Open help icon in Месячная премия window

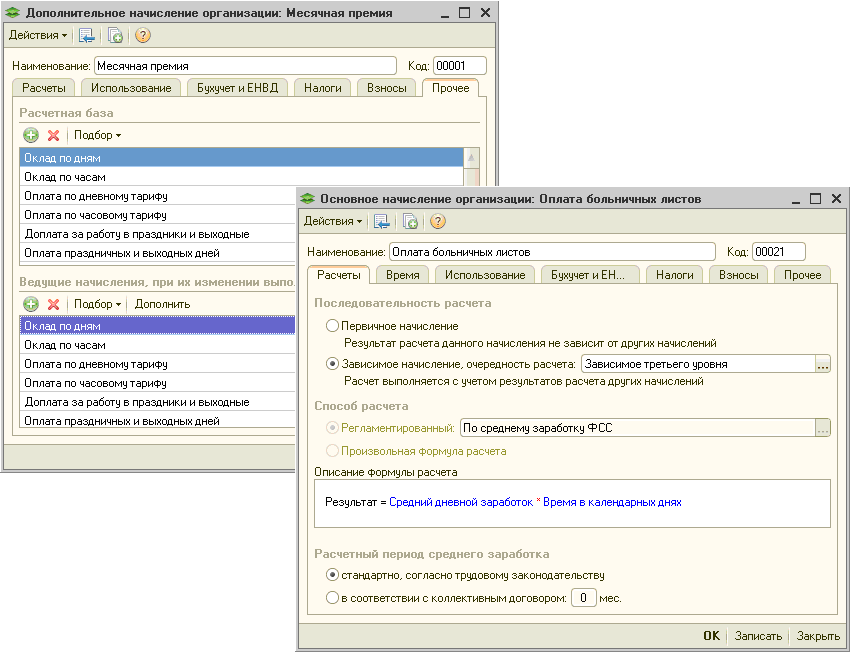(x=143, y=35)
